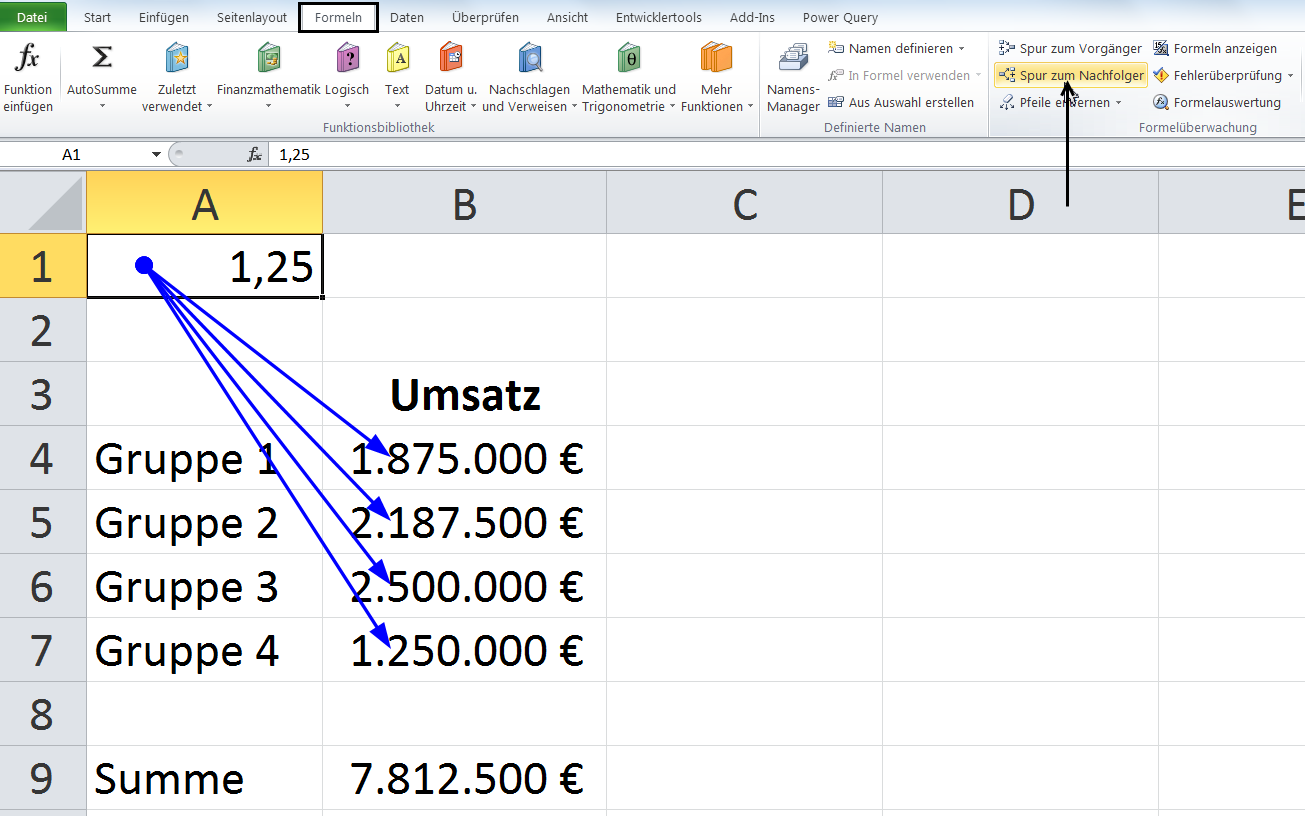Select cell with 1.250.000 €
The image size is (1305, 816).
pos(464,650)
